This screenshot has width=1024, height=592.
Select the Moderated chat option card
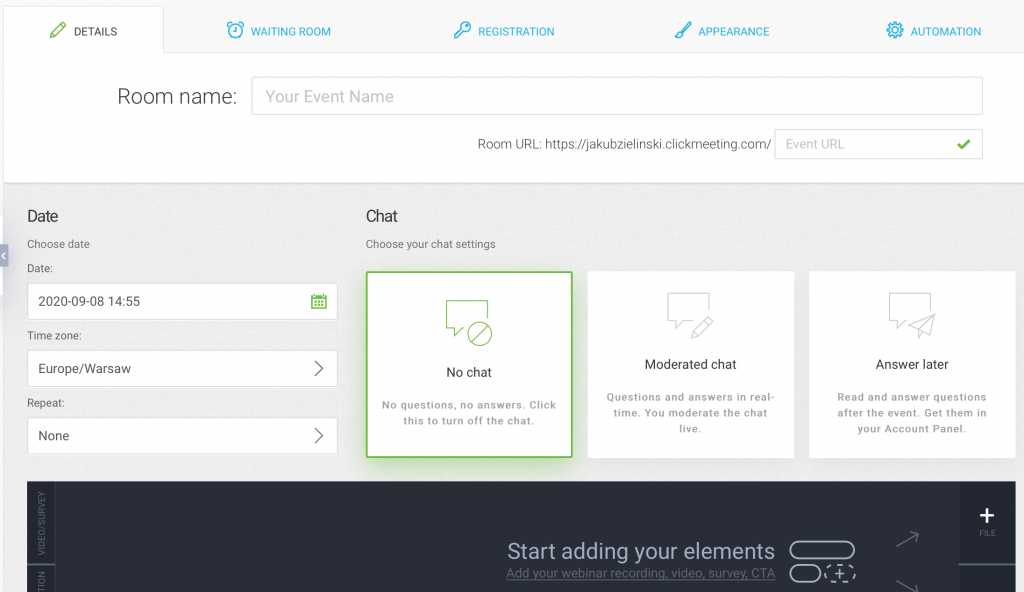tap(690, 365)
